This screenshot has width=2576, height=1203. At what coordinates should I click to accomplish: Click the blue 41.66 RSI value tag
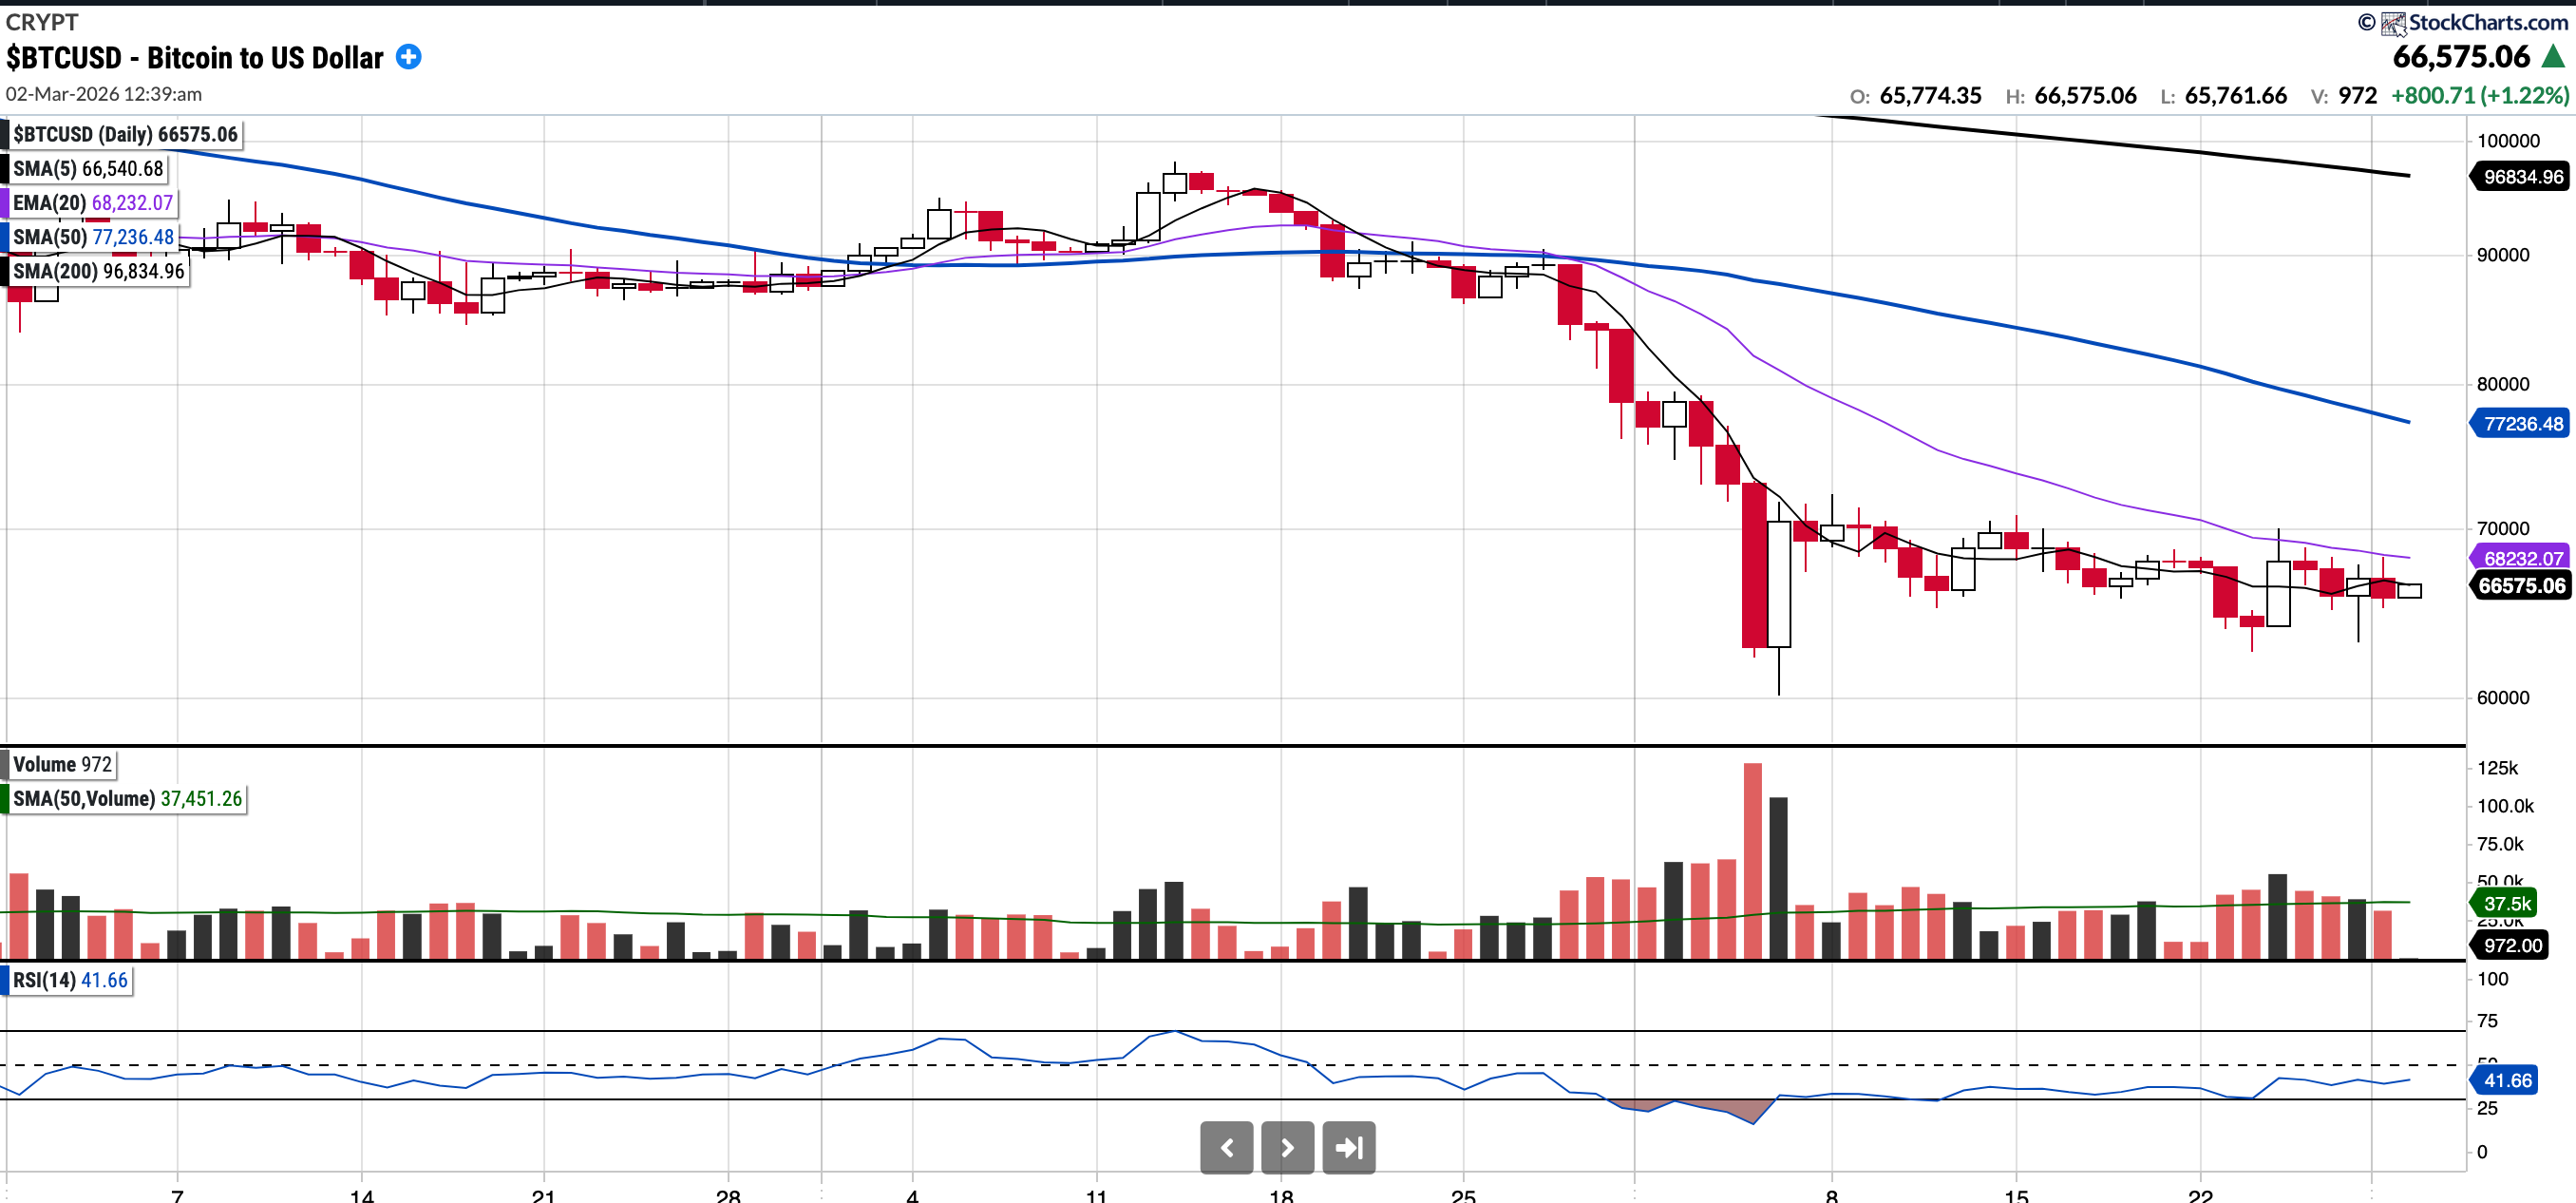point(2506,1080)
